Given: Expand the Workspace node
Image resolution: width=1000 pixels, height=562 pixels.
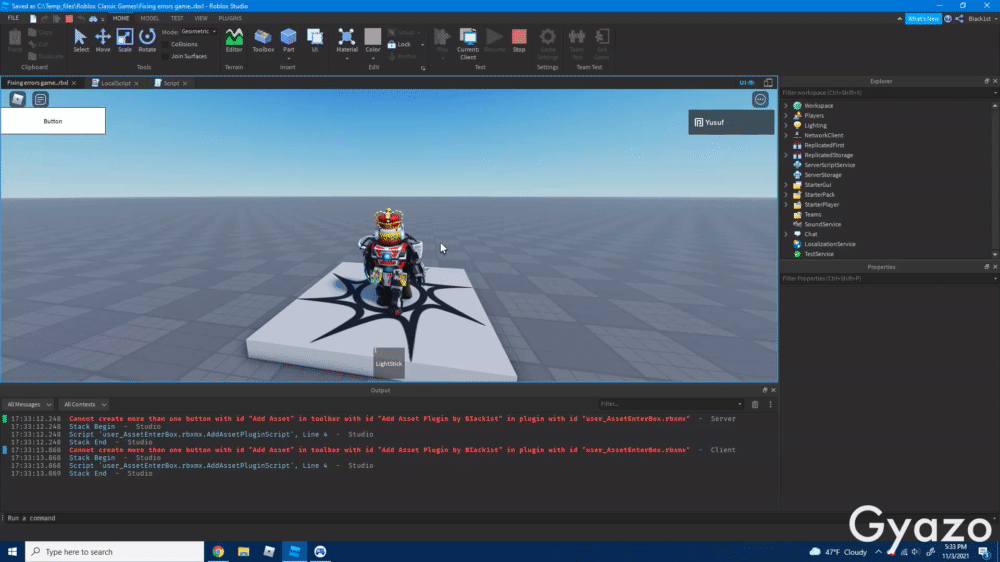Looking at the screenshot, I should tap(786, 106).
